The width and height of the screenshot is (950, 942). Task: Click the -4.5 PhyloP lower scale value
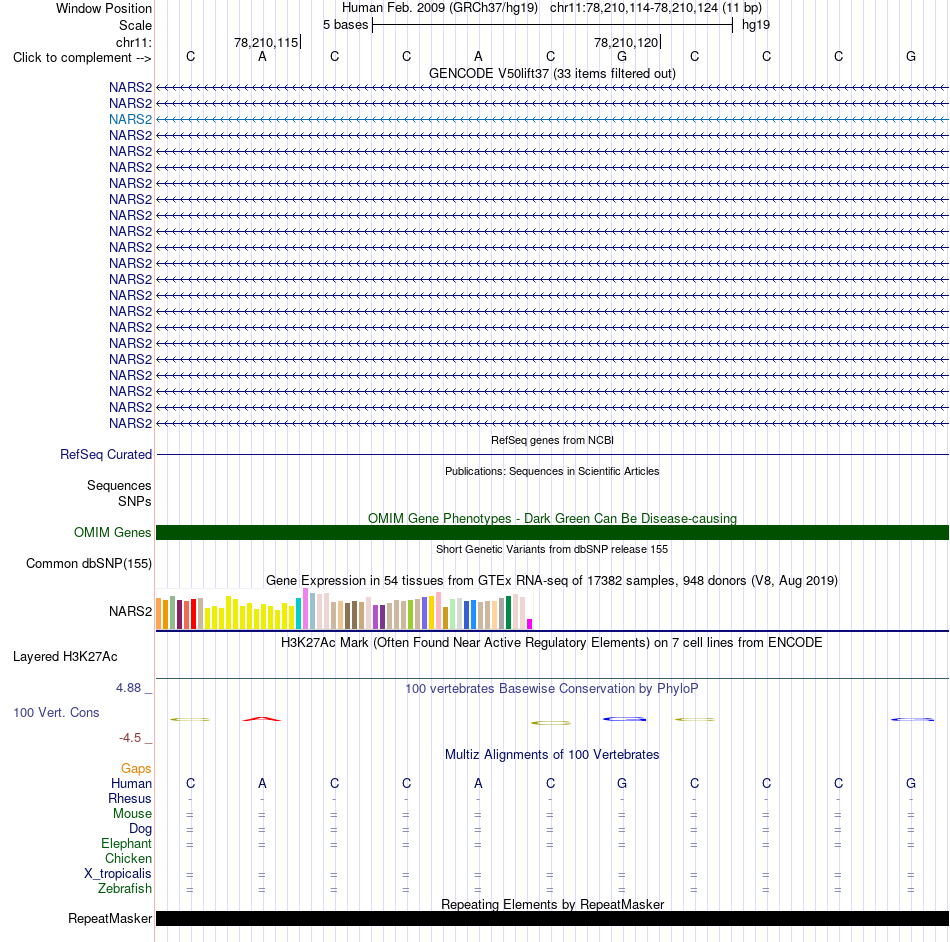click(x=130, y=738)
